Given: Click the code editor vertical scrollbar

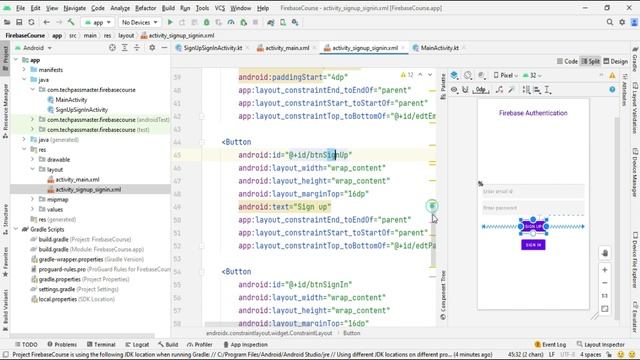Looking at the screenshot, I should (433, 241).
